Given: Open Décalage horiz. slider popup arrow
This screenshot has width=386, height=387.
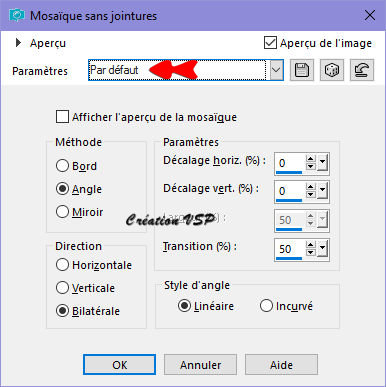Looking at the screenshot, I should (322, 163).
